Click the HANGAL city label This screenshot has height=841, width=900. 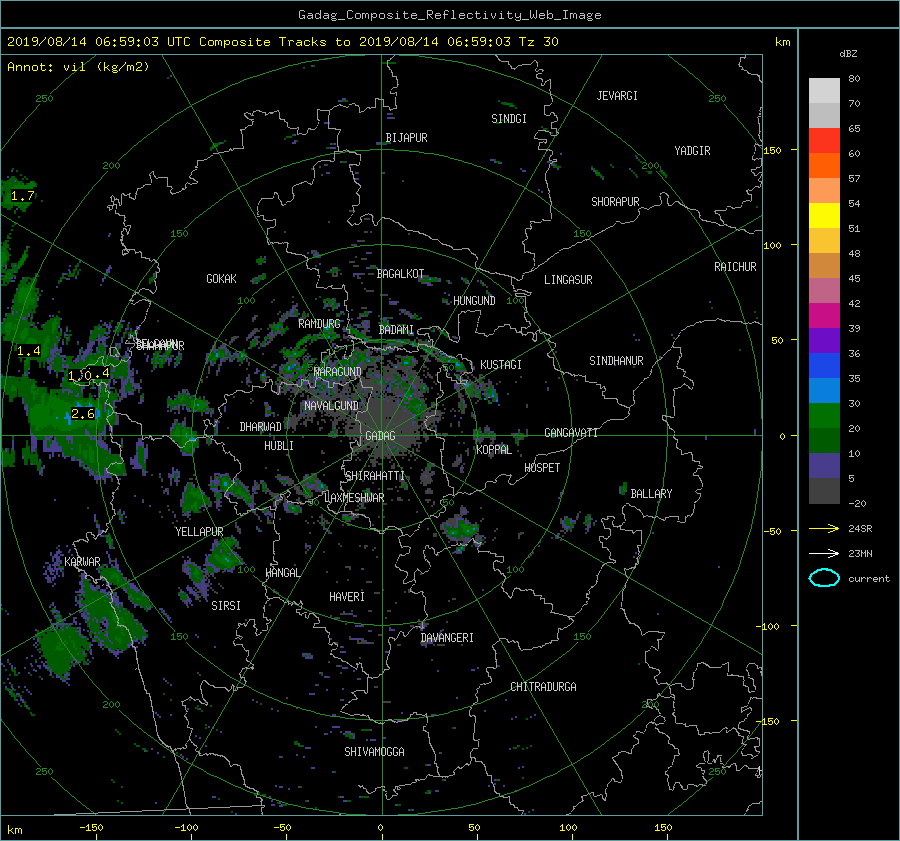coord(282,573)
